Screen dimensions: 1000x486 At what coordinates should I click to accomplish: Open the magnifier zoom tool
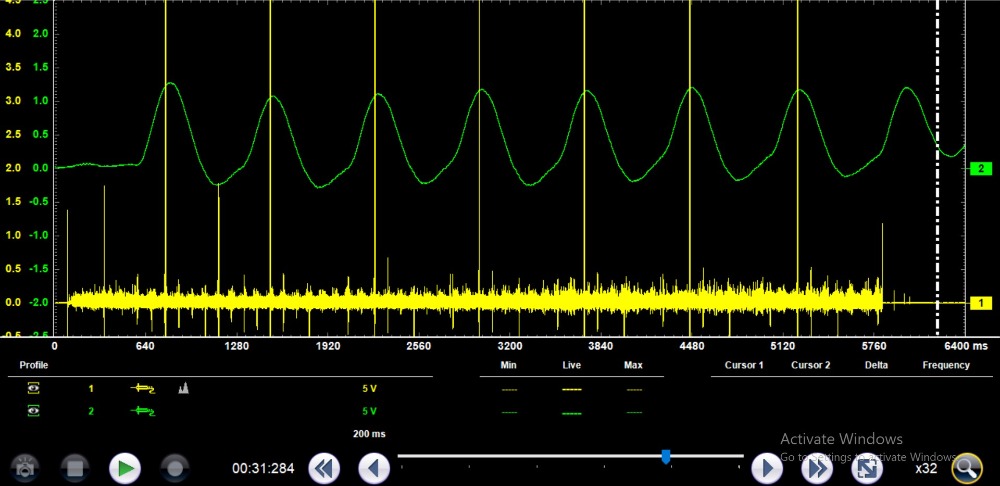tap(966, 467)
